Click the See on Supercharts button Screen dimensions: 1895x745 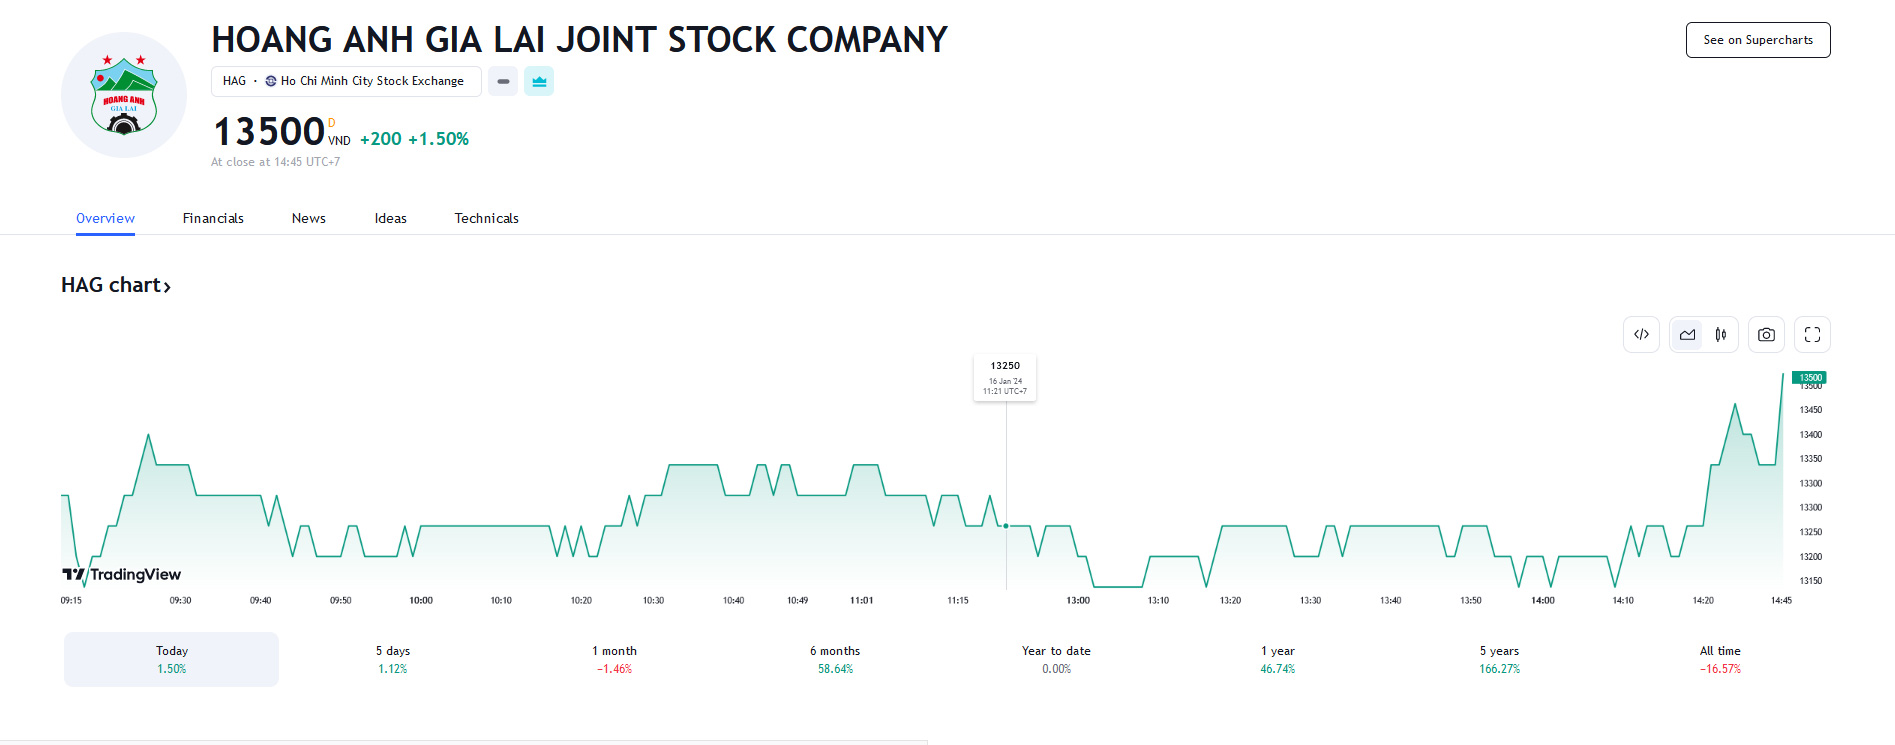coord(1757,40)
